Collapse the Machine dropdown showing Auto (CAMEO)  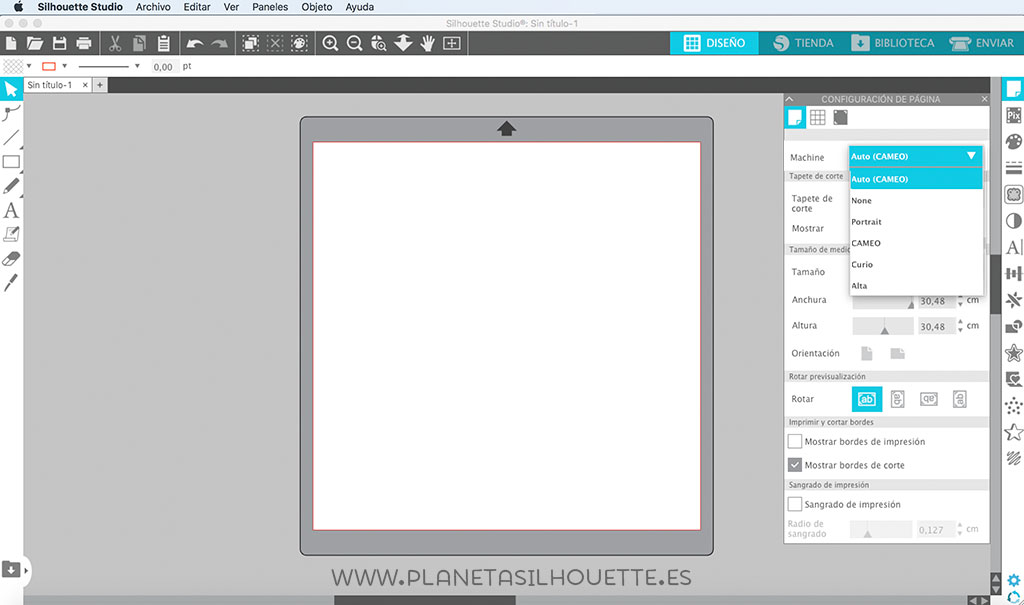(916, 156)
